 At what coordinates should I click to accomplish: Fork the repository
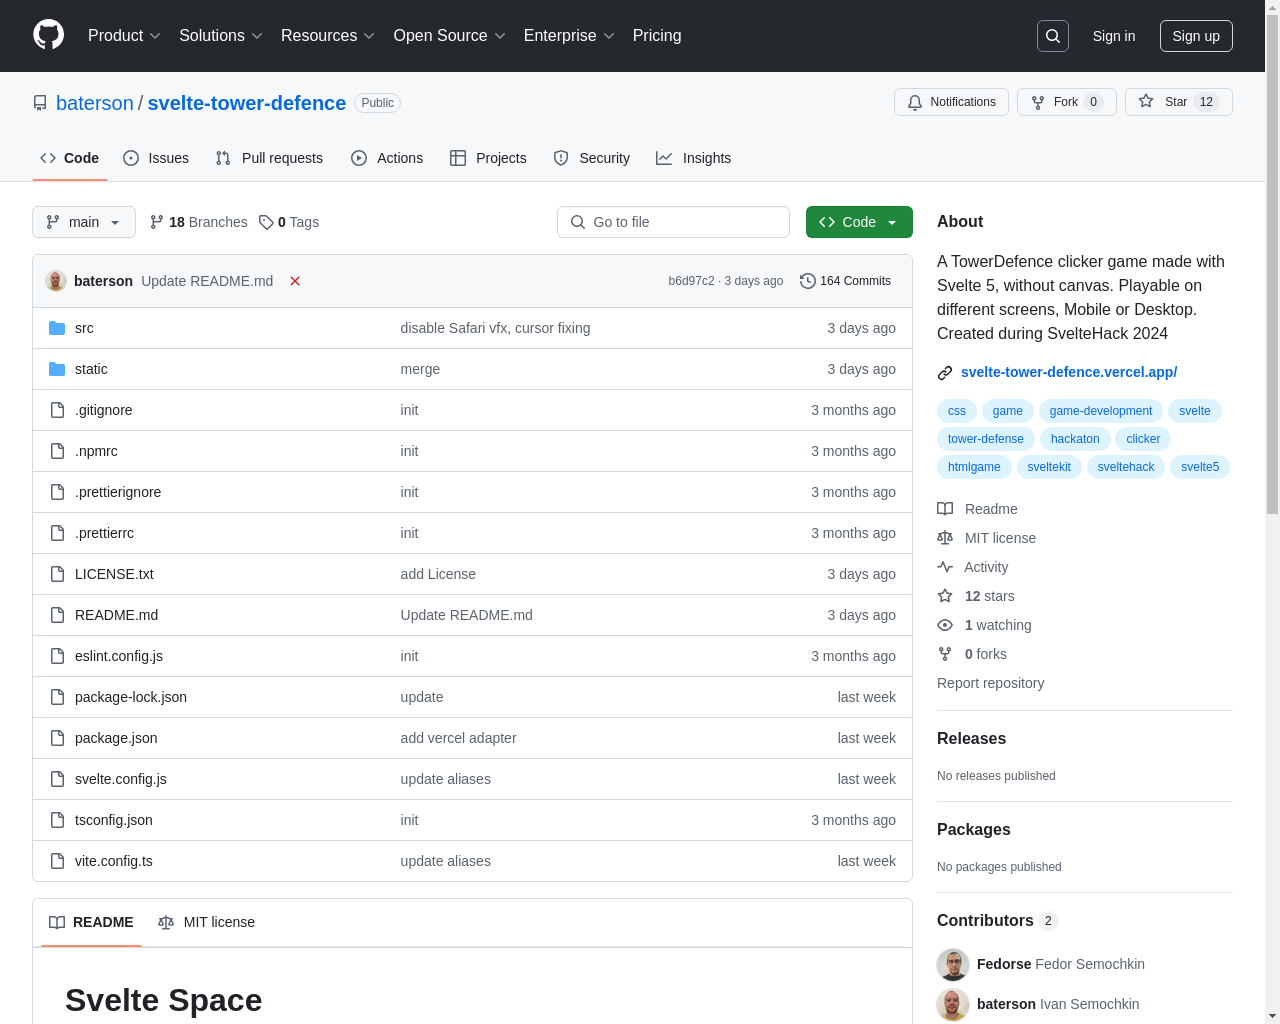click(1066, 102)
